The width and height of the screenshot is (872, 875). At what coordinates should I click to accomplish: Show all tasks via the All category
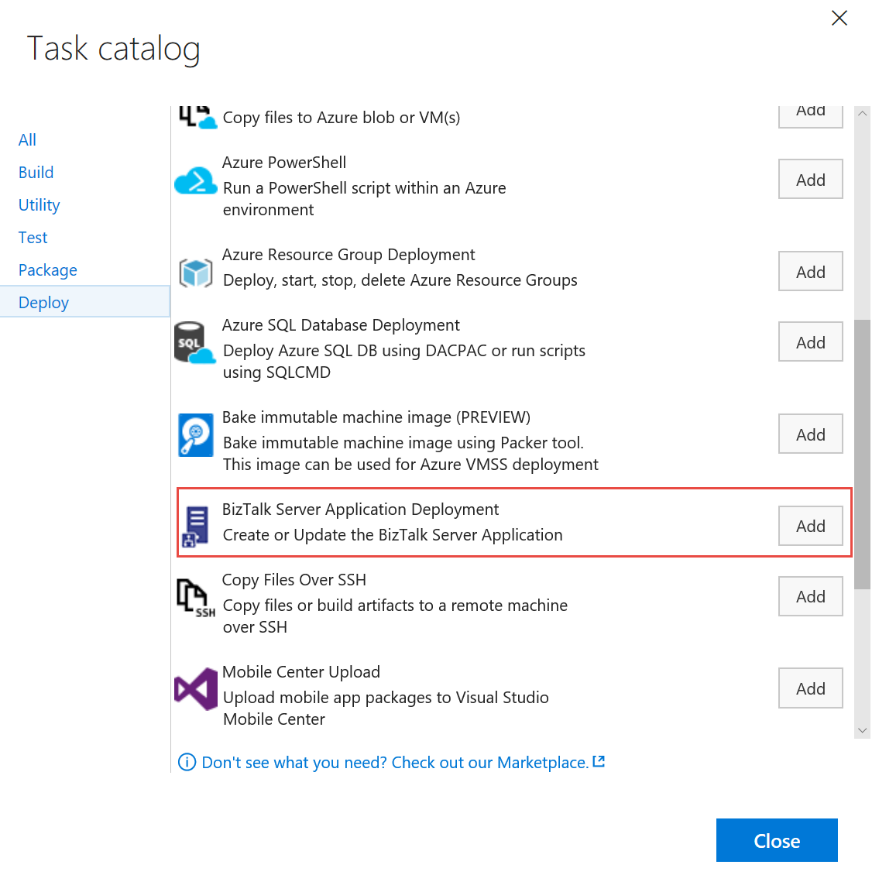(27, 139)
